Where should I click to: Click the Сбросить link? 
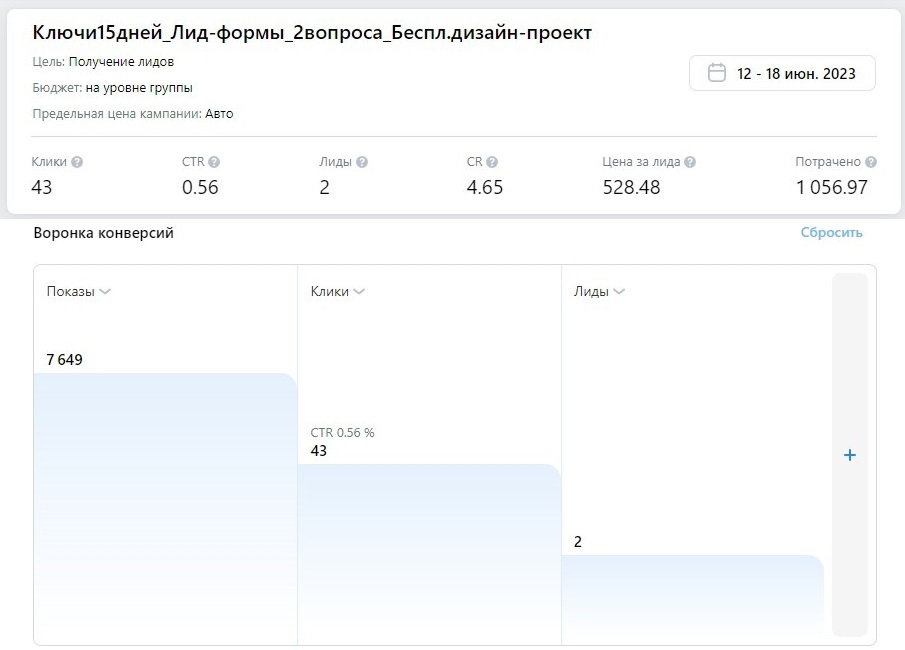point(831,233)
